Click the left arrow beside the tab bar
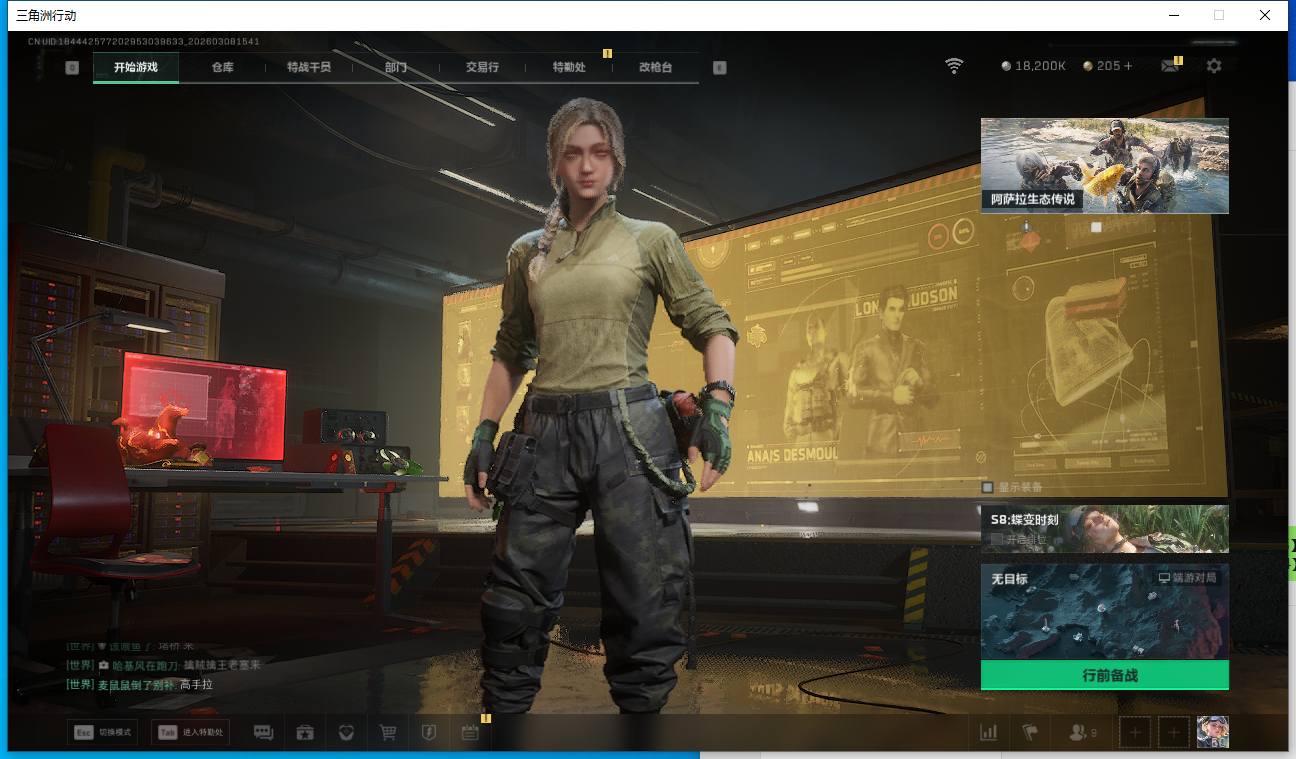The width and height of the screenshot is (1296, 759). coord(72,68)
